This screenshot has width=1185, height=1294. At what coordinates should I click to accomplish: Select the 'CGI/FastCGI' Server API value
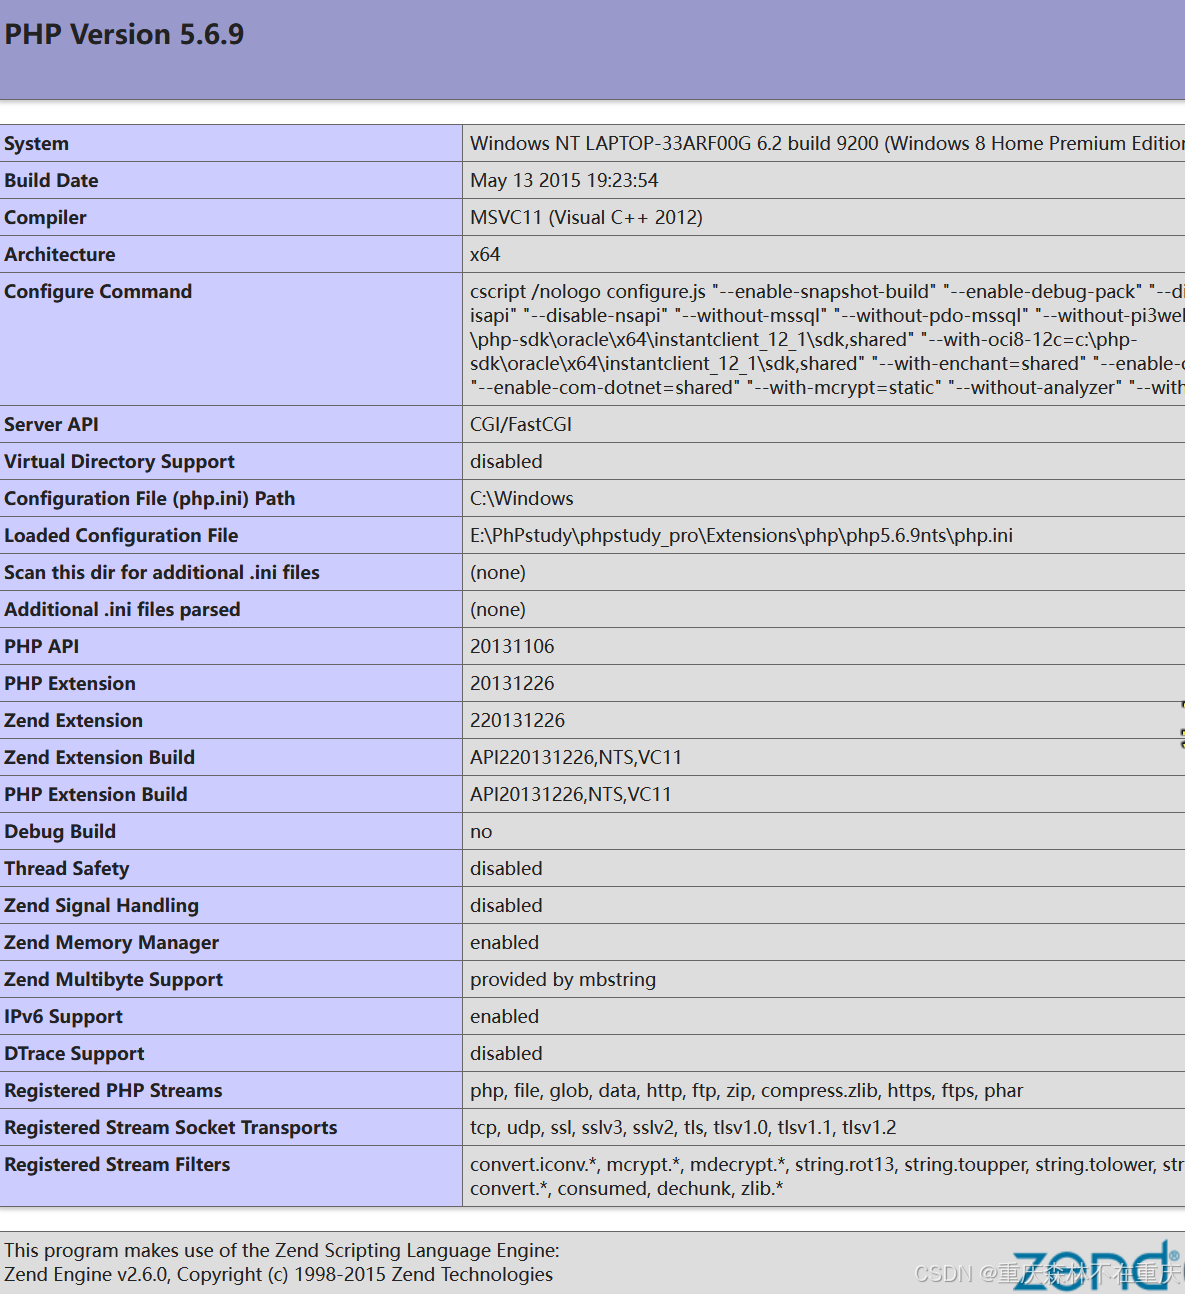point(521,424)
